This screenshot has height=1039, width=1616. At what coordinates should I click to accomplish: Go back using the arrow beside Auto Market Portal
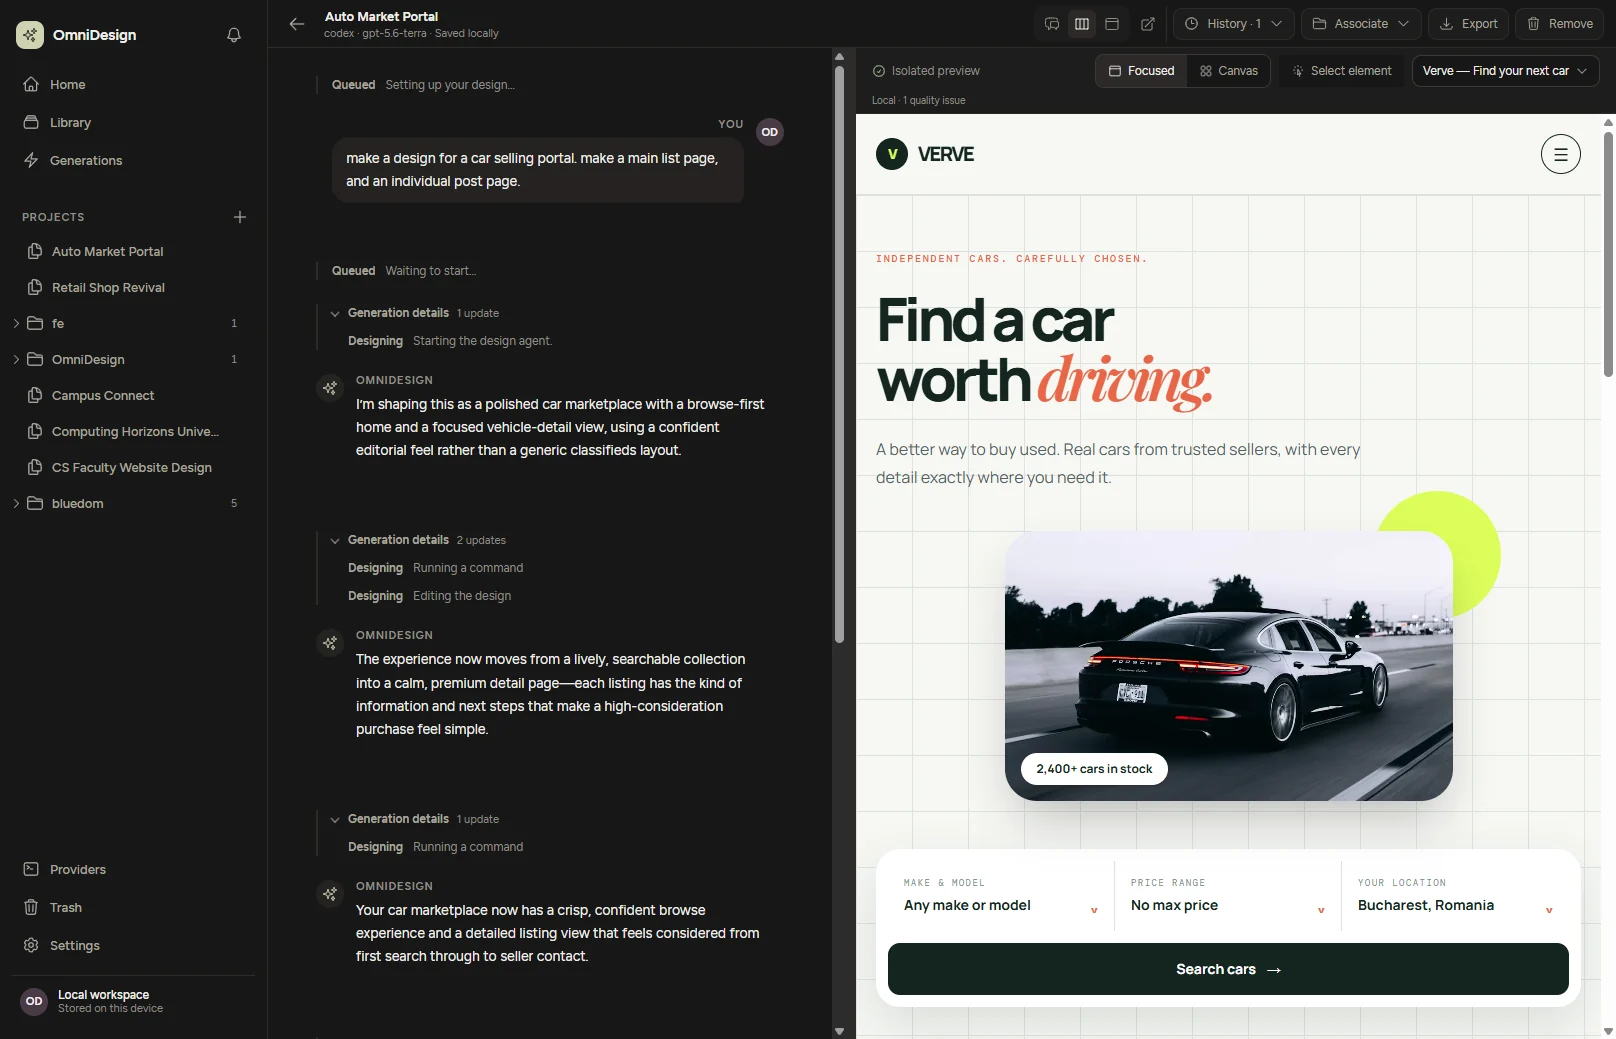click(297, 24)
